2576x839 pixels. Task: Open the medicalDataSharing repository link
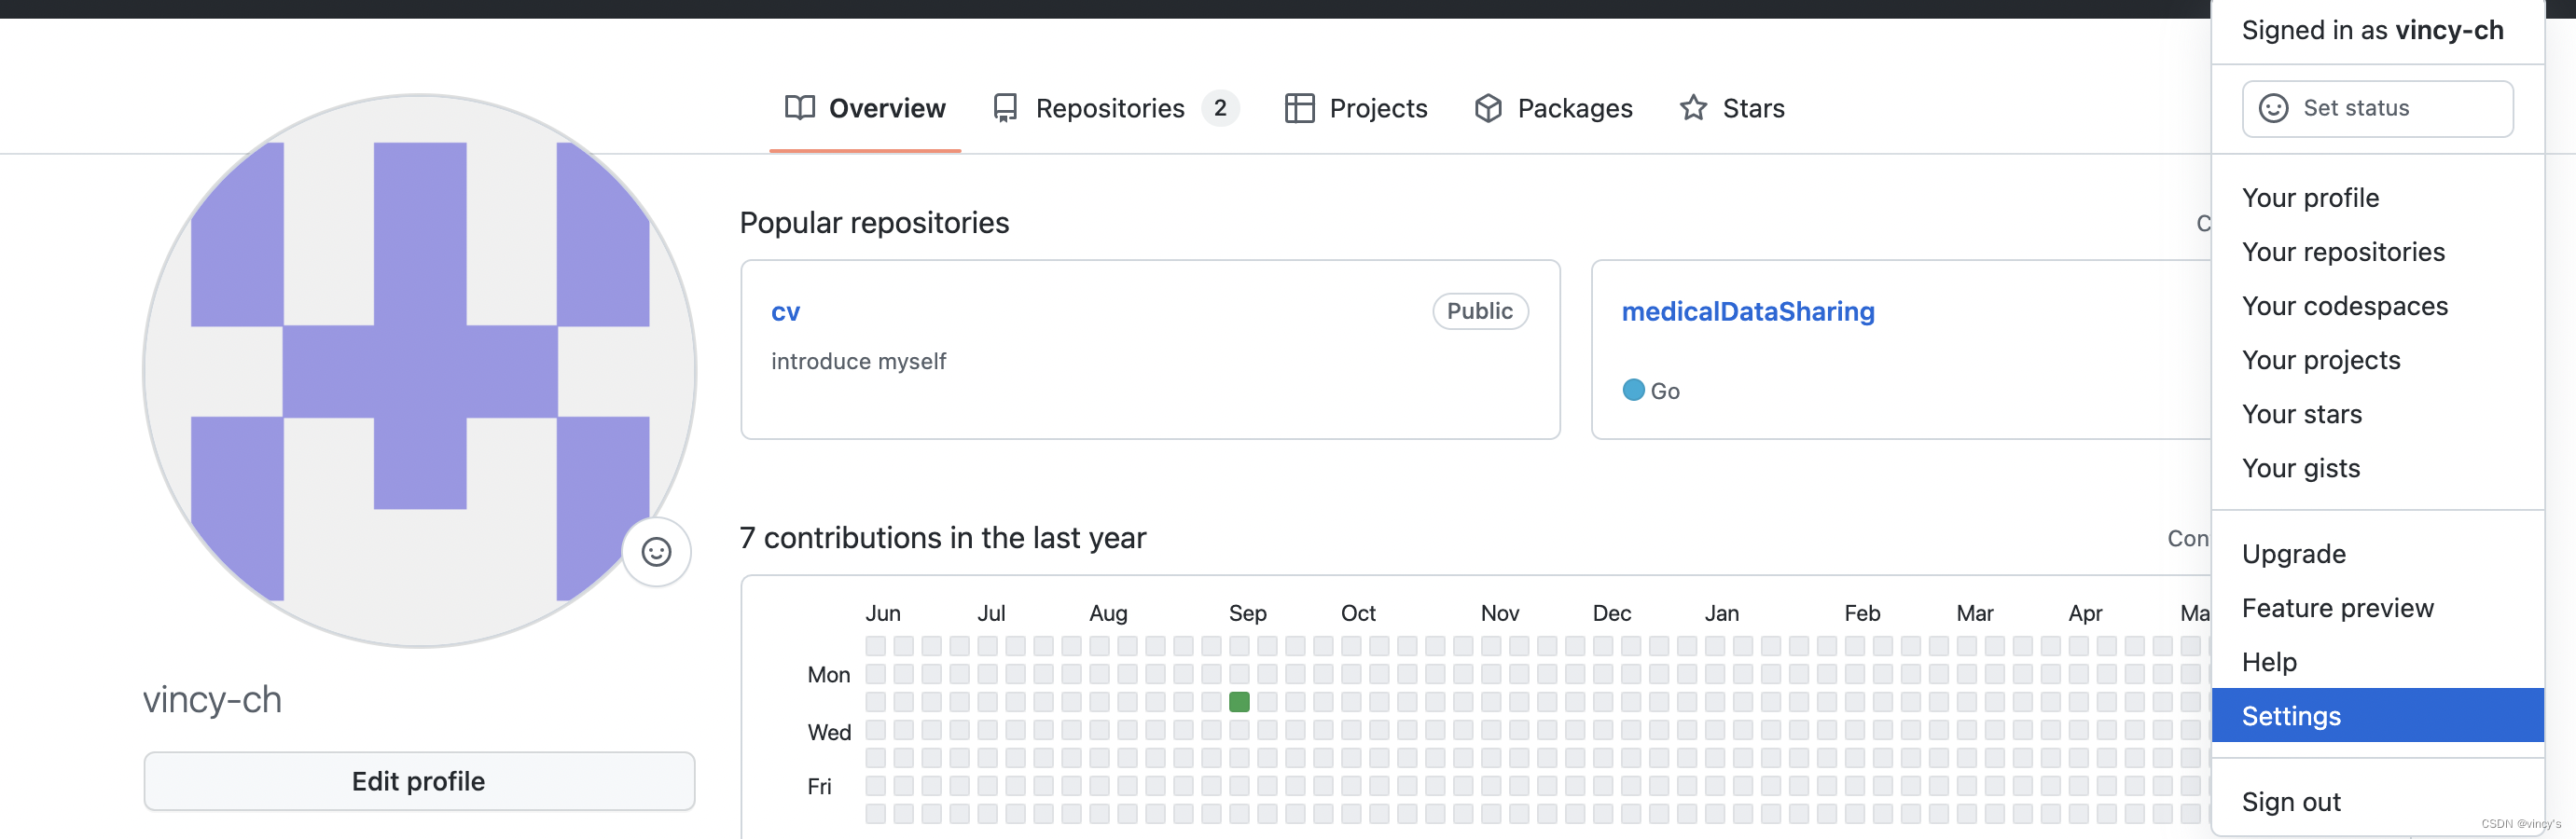click(1748, 312)
